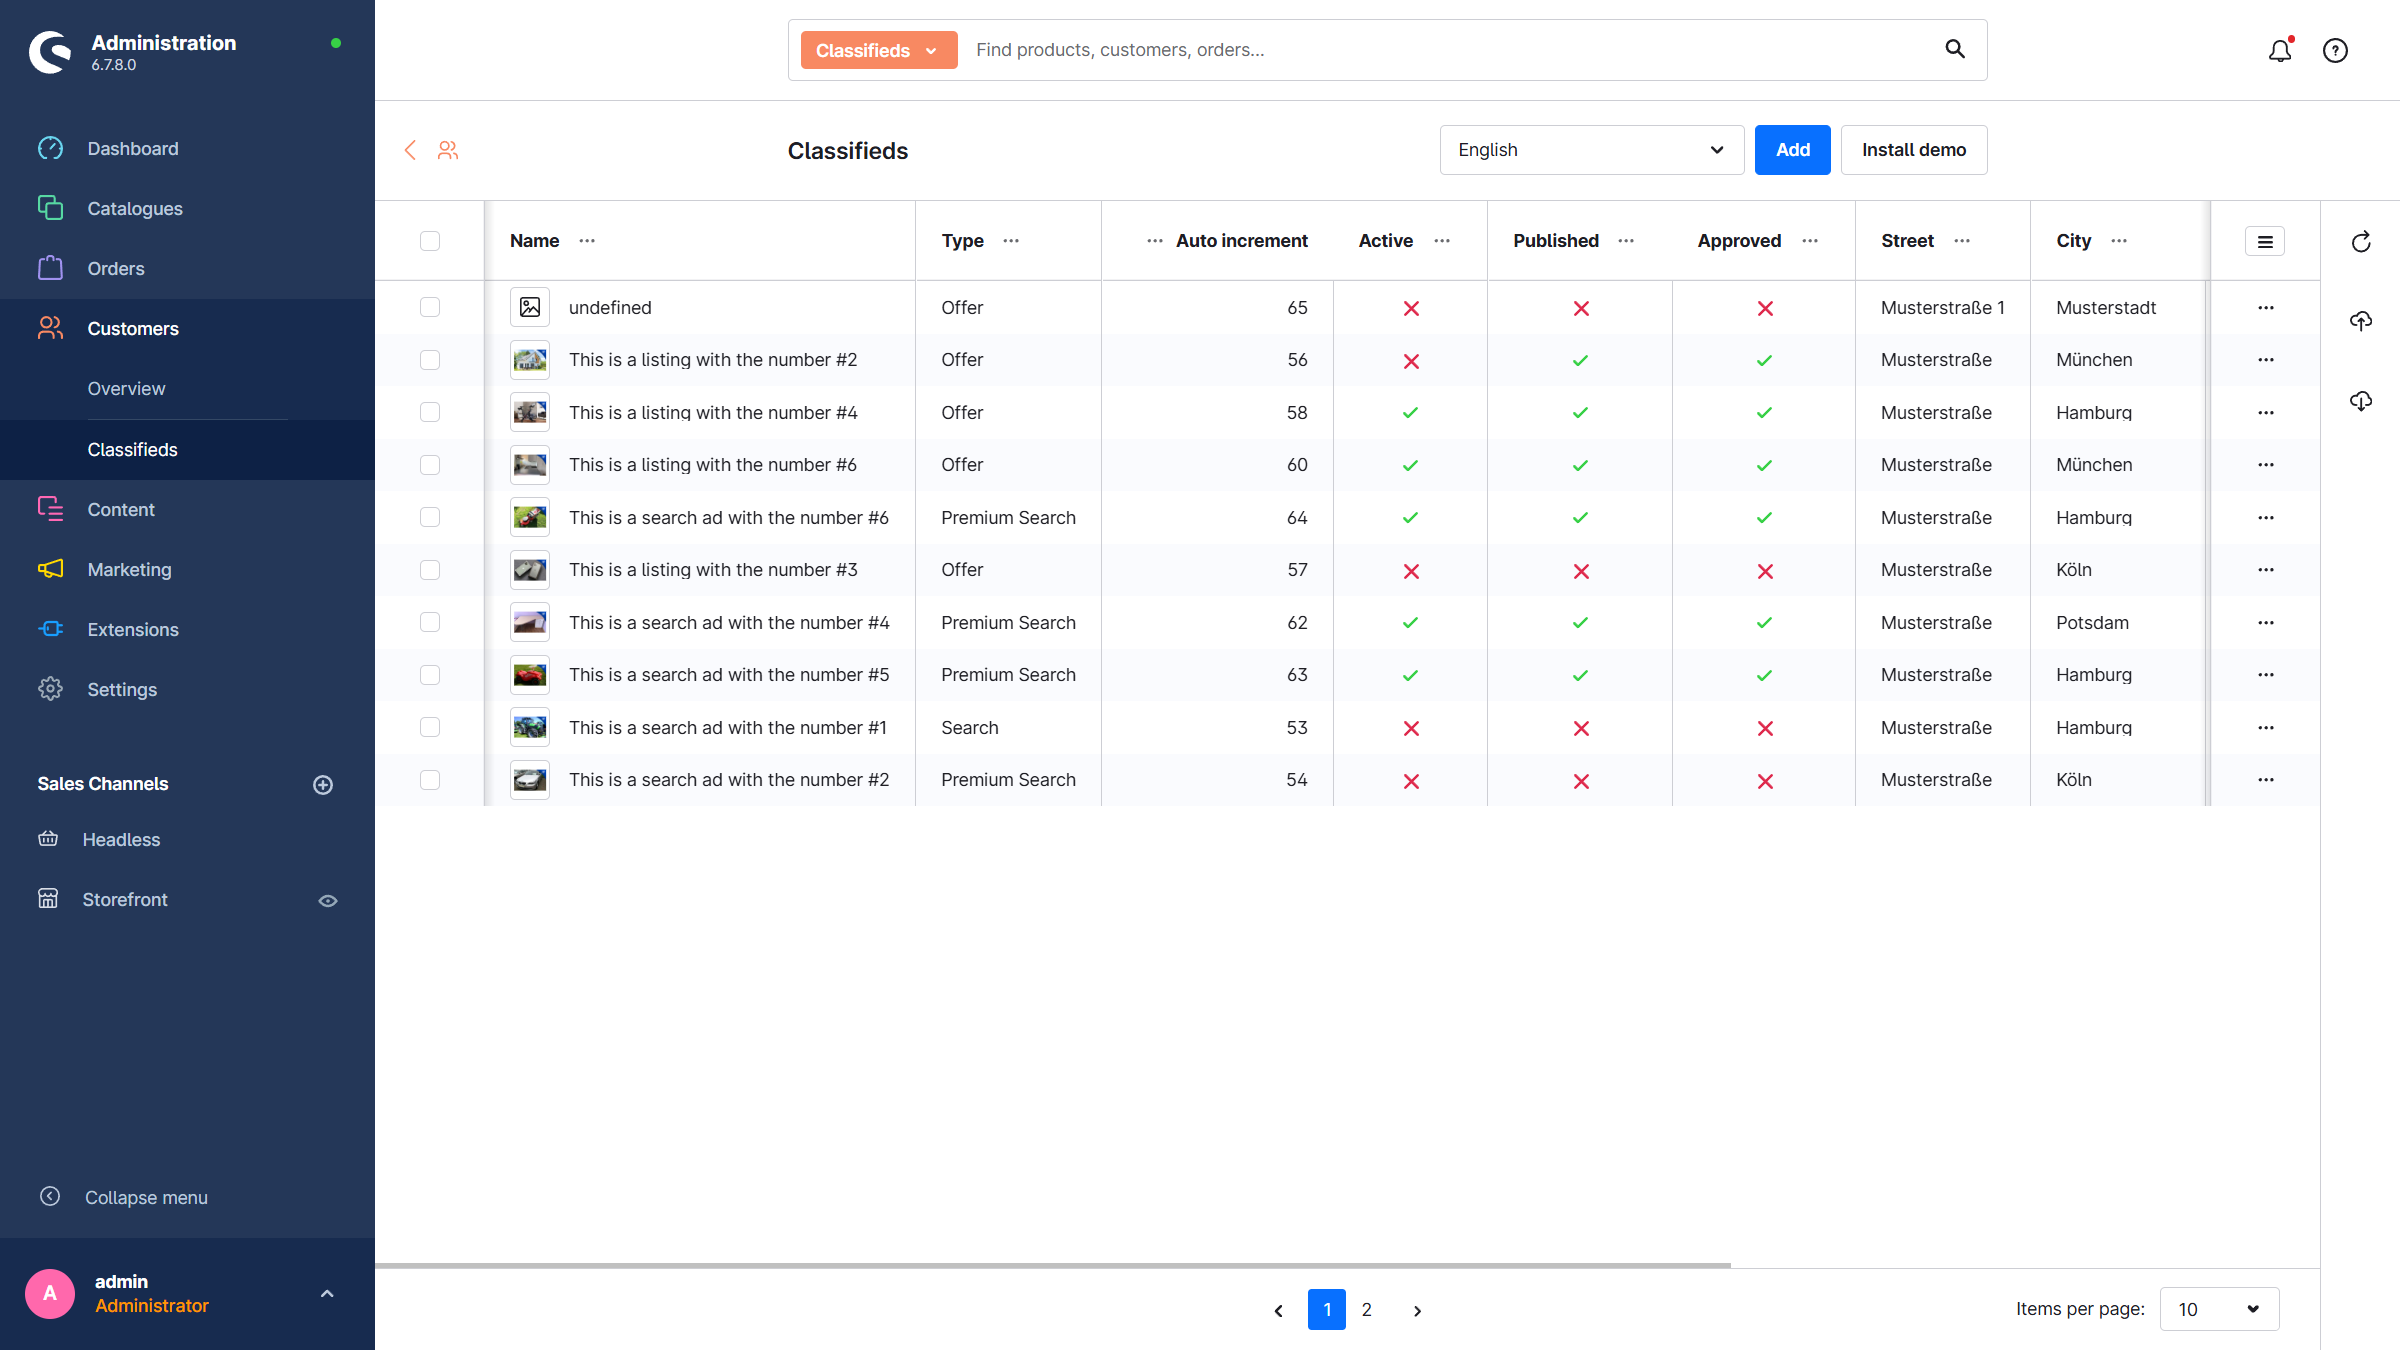The width and height of the screenshot is (2400, 1350).
Task: Go to Overview under Customers
Action: (x=126, y=389)
